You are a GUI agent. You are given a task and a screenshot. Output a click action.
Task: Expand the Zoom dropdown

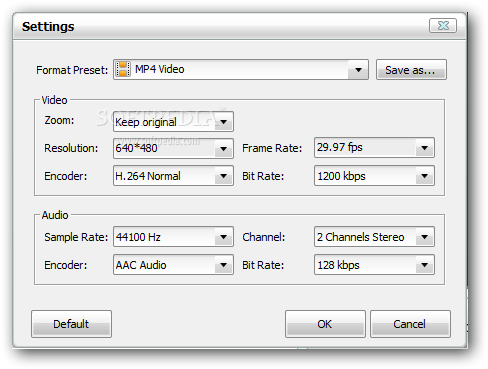tap(173, 122)
